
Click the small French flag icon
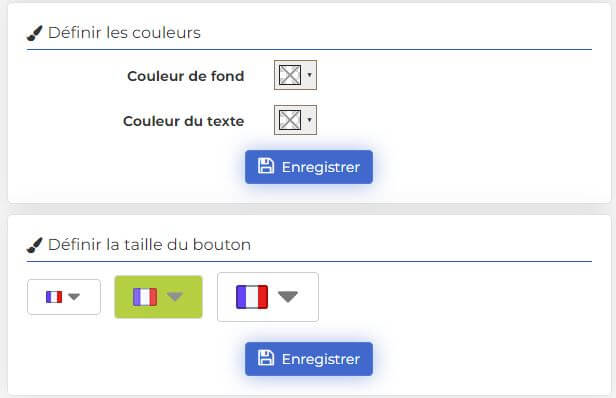point(54,297)
